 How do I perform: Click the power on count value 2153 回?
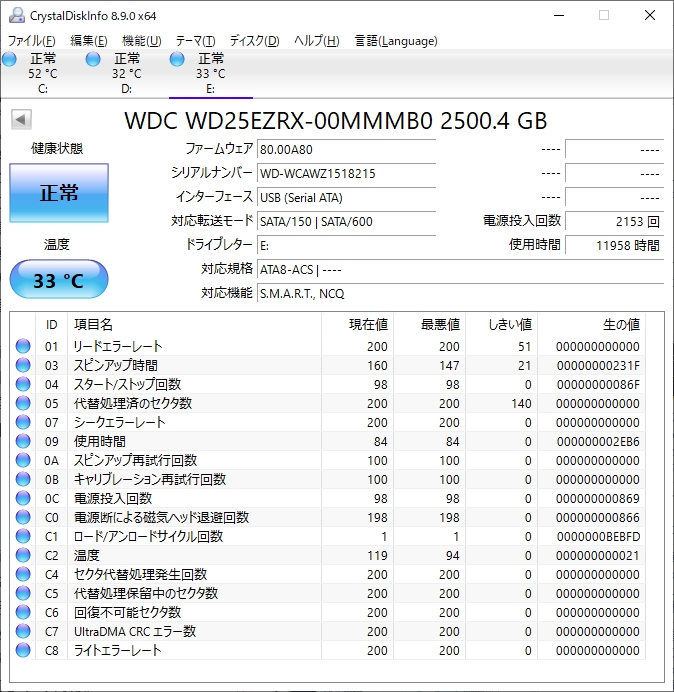614,221
